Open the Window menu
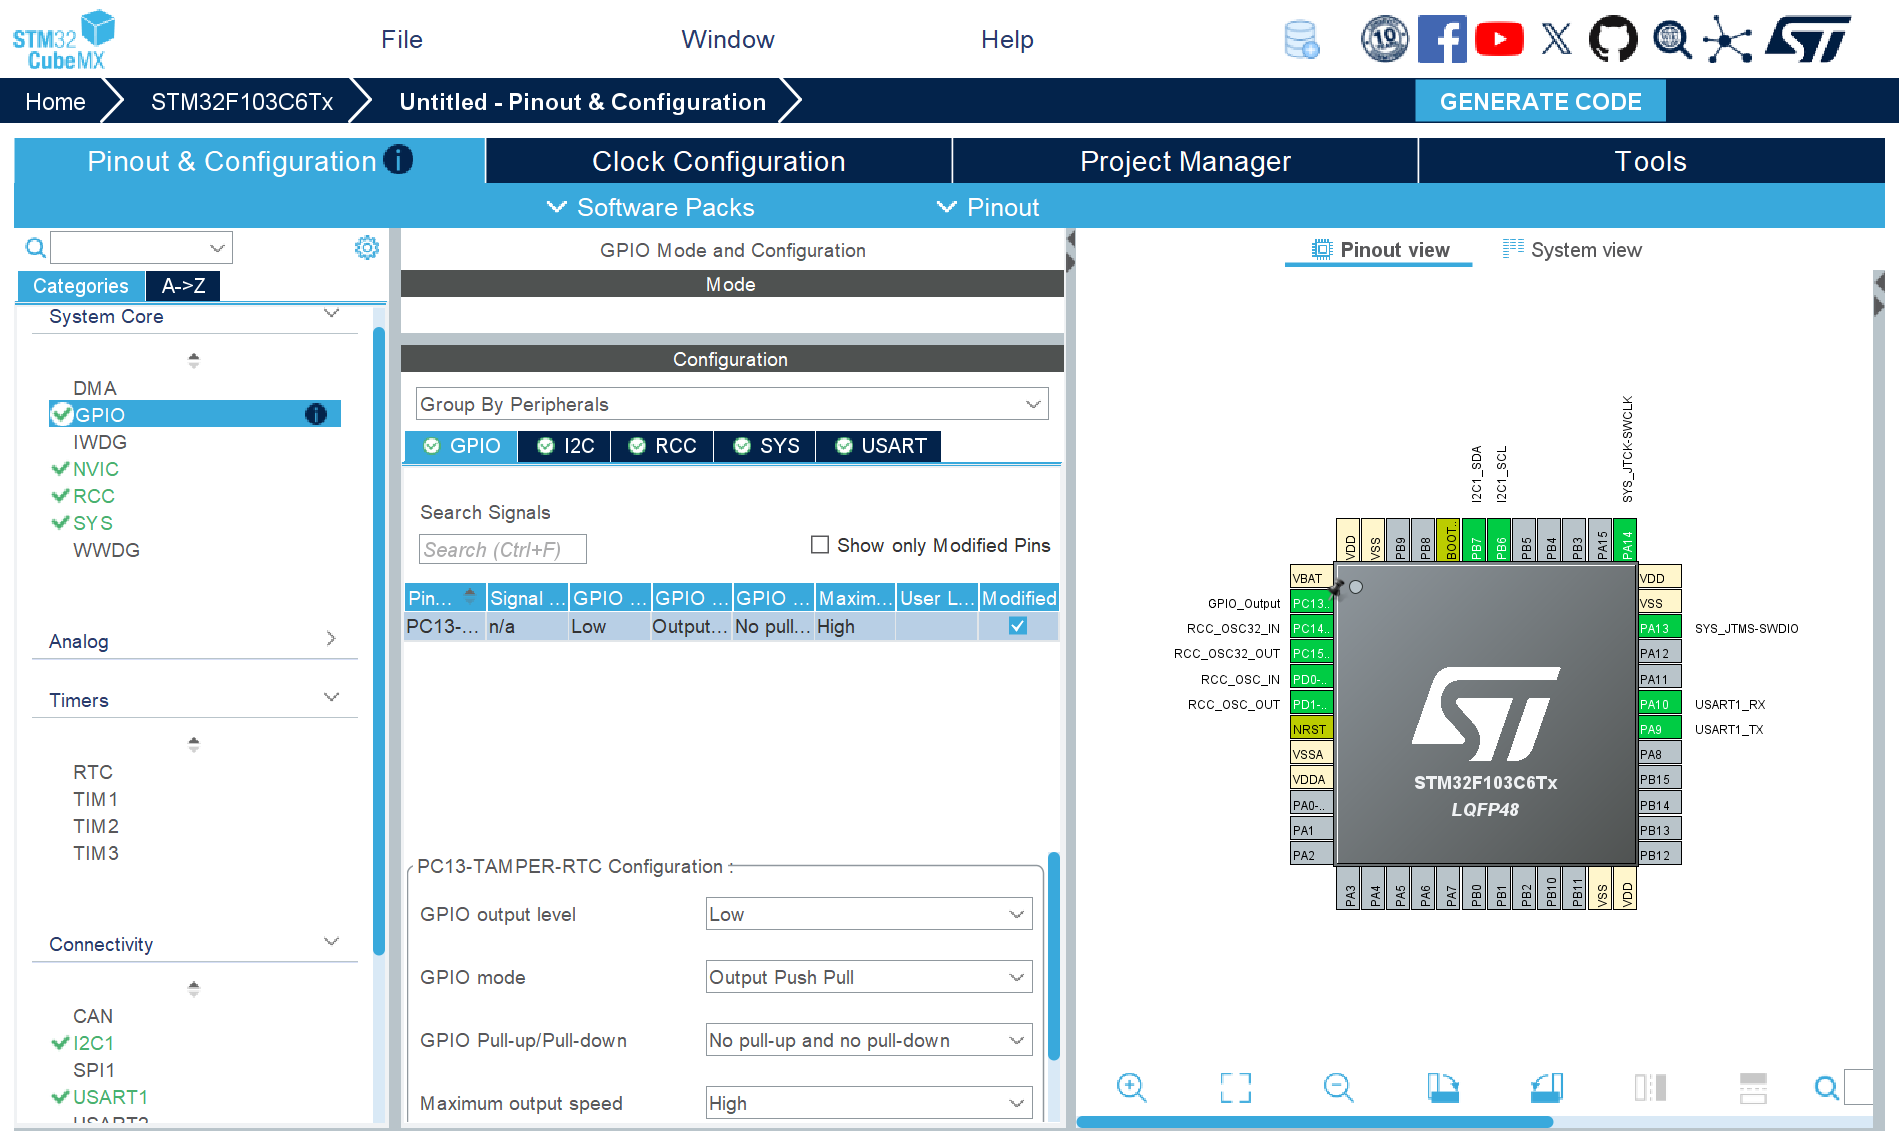The image size is (1899, 1145). pyautogui.click(x=728, y=39)
